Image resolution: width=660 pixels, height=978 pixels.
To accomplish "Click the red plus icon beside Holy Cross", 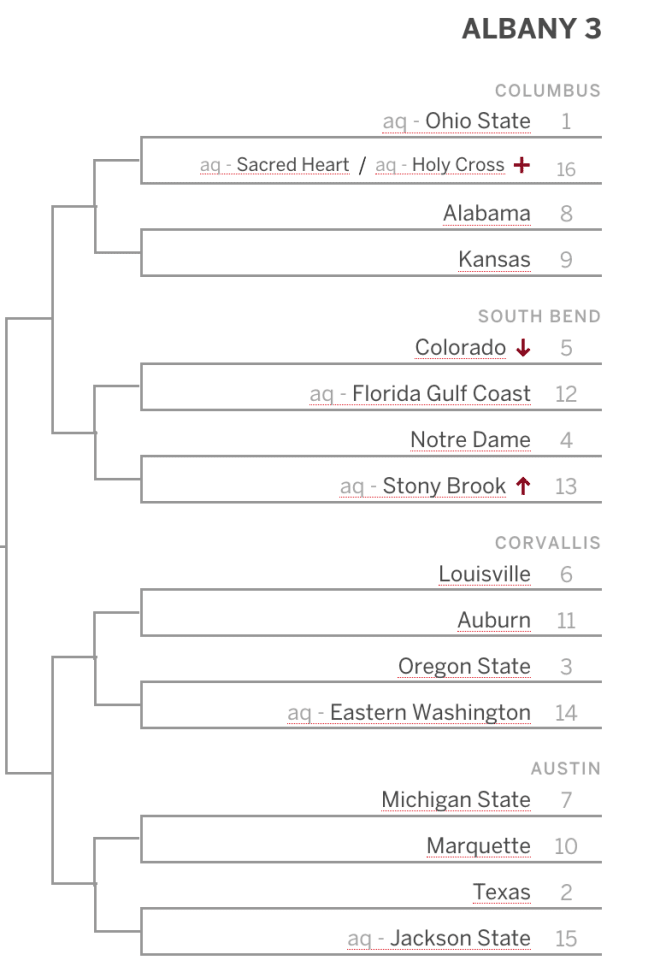I will pyautogui.click(x=522, y=165).
